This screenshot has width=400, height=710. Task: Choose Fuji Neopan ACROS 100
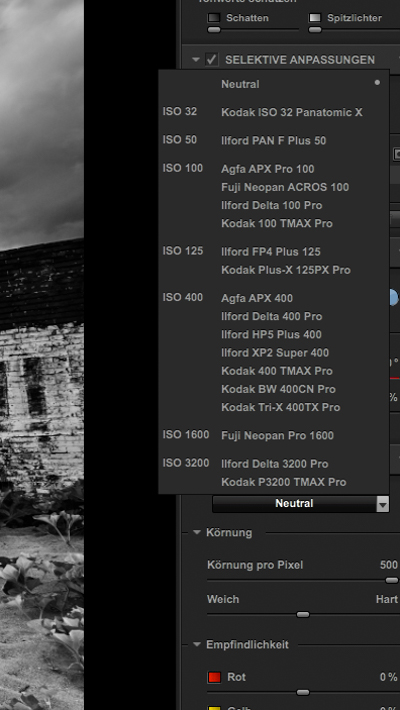tap(285, 187)
